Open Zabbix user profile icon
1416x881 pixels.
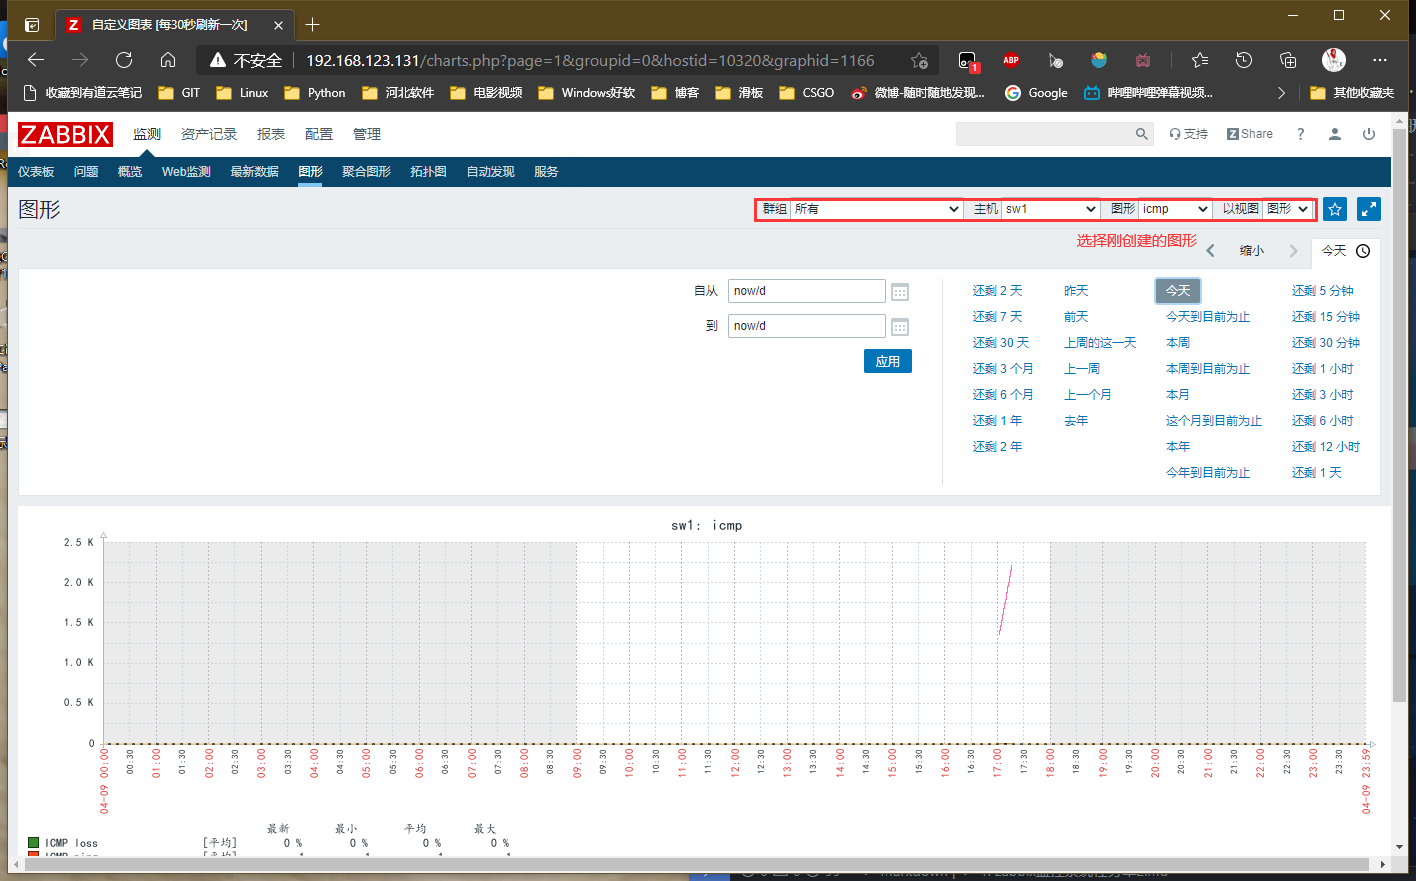point(1334,134)
